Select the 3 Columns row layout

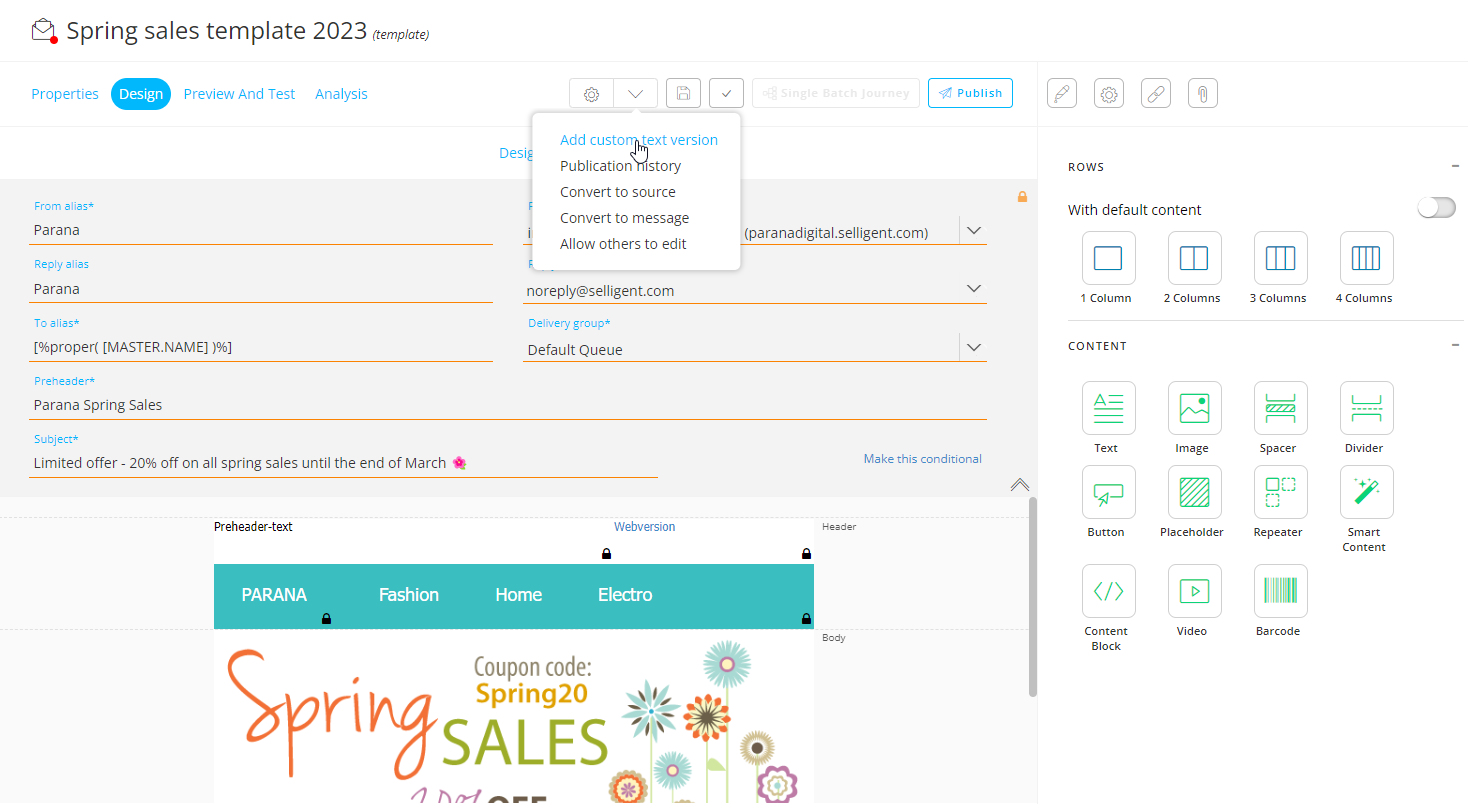click(x=1280, y=258)
